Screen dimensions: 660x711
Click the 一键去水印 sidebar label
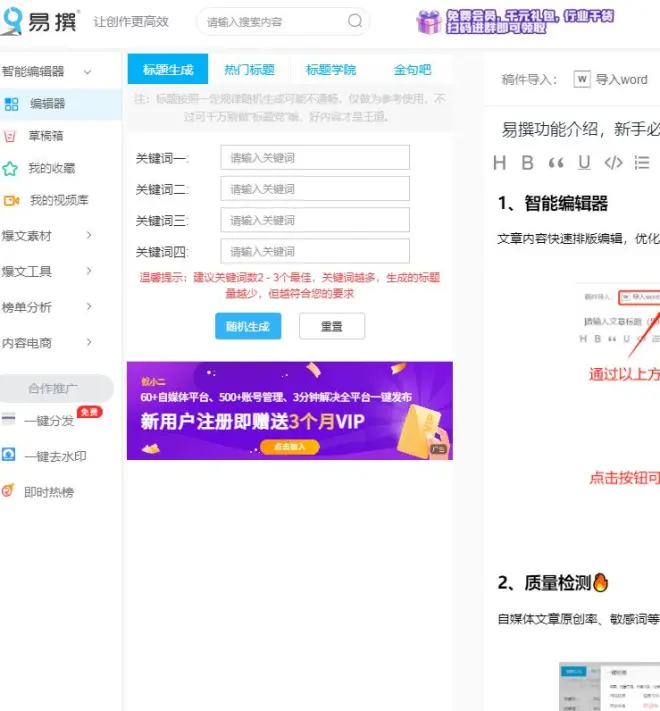[x=55, y=456]
